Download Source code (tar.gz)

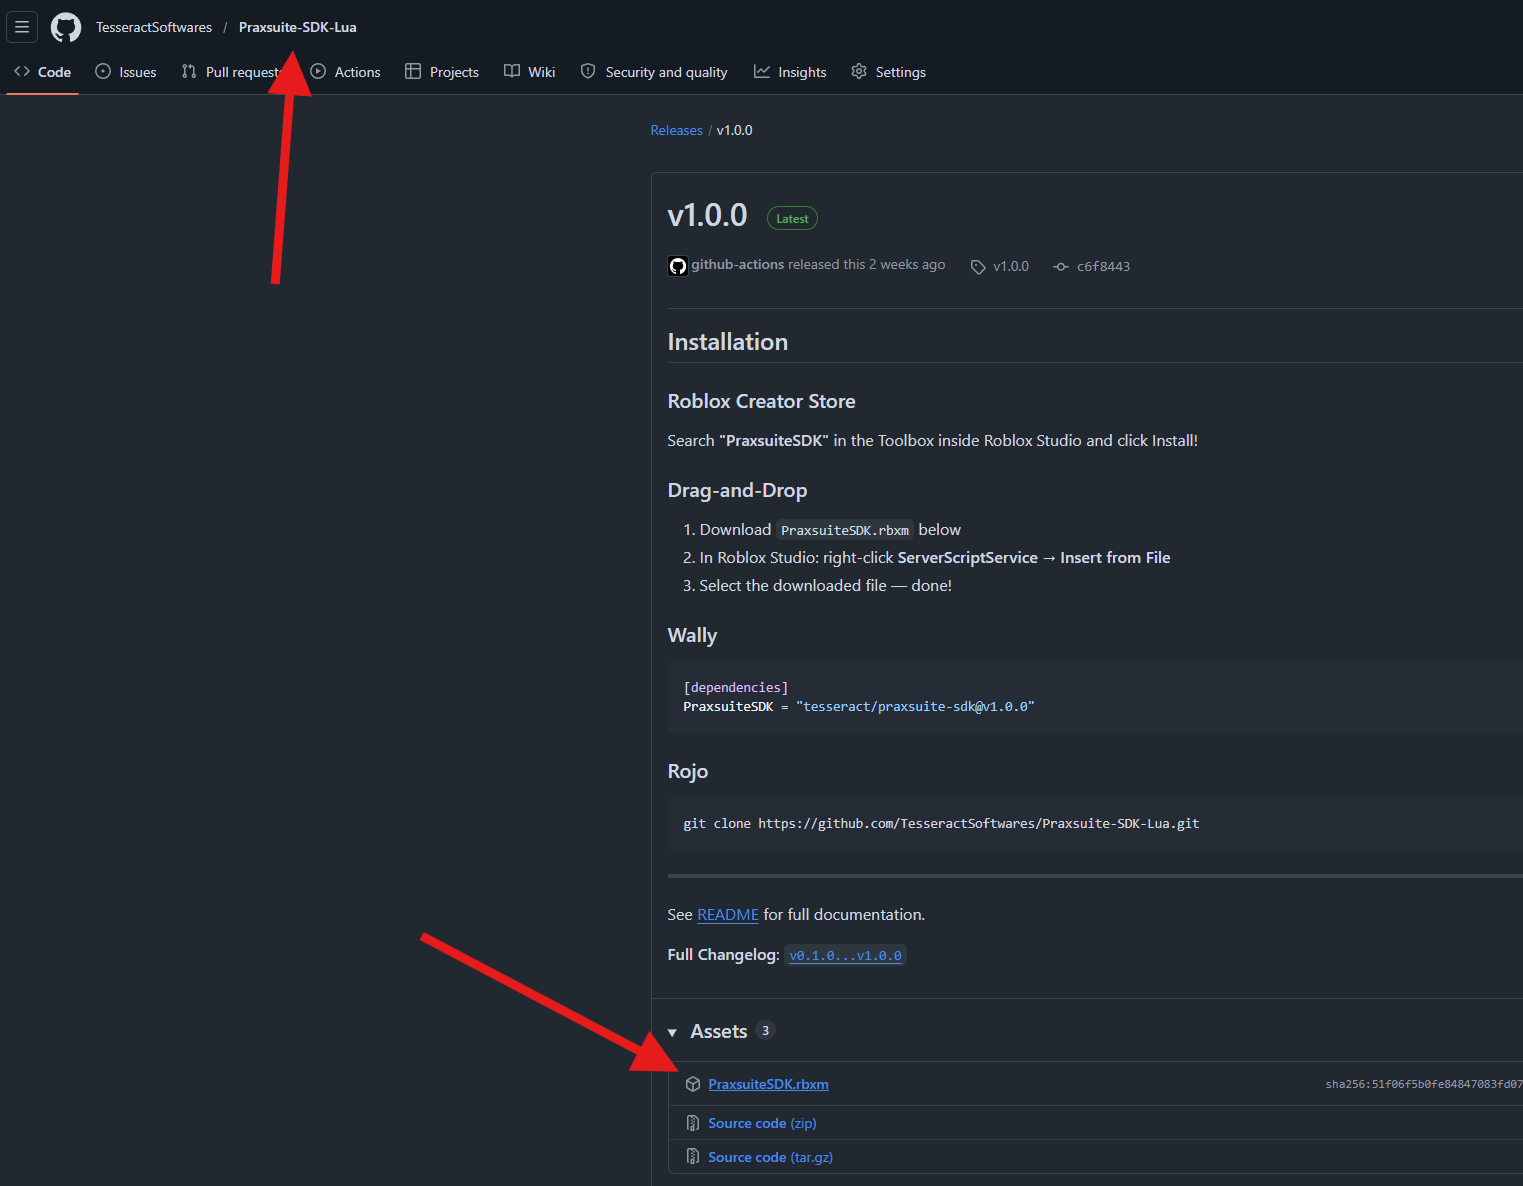pos(770,1157)
